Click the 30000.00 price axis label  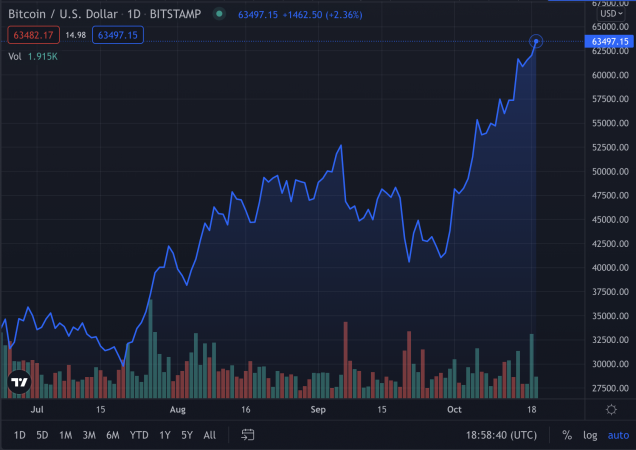click(610, 364)
